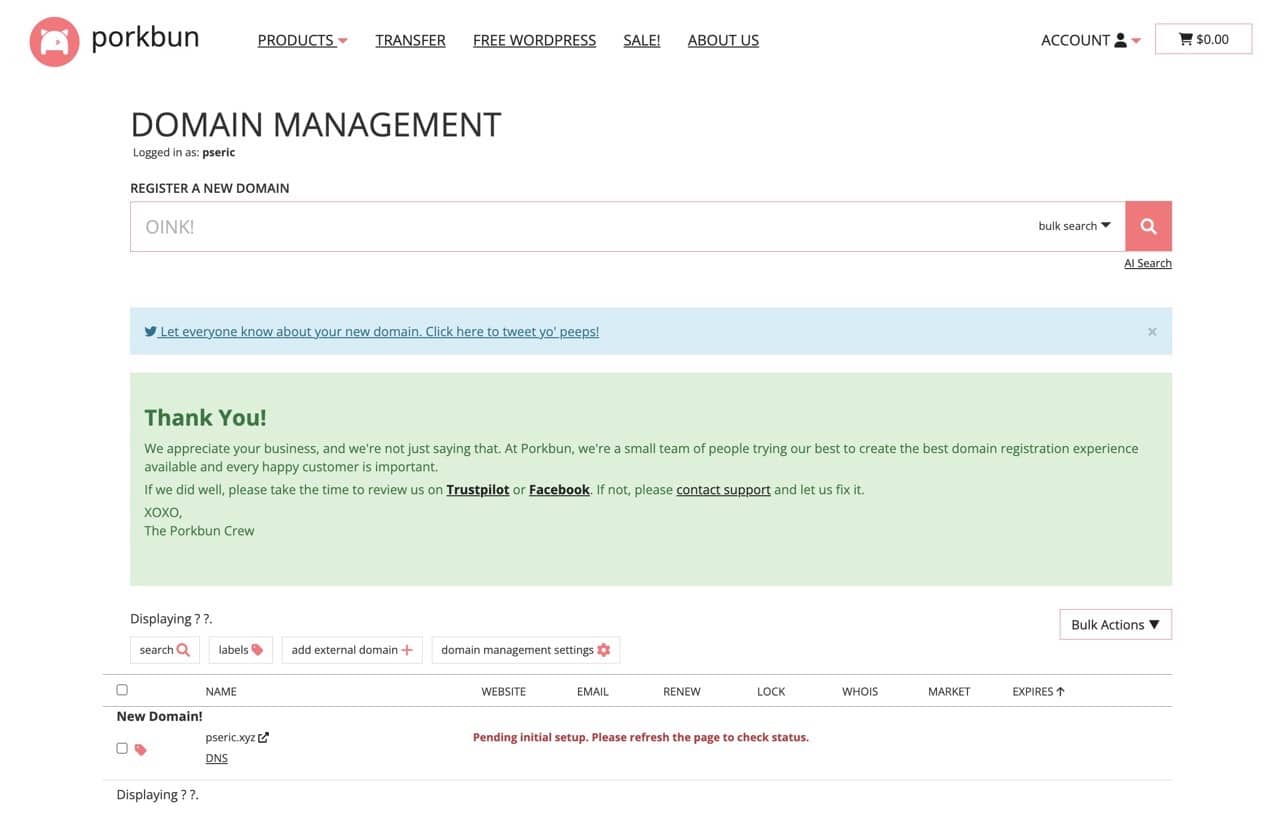The height and width of the screenshot is (834, 1280).
Task: Open the DNS link for pseric.xyz
Action: 217,758
